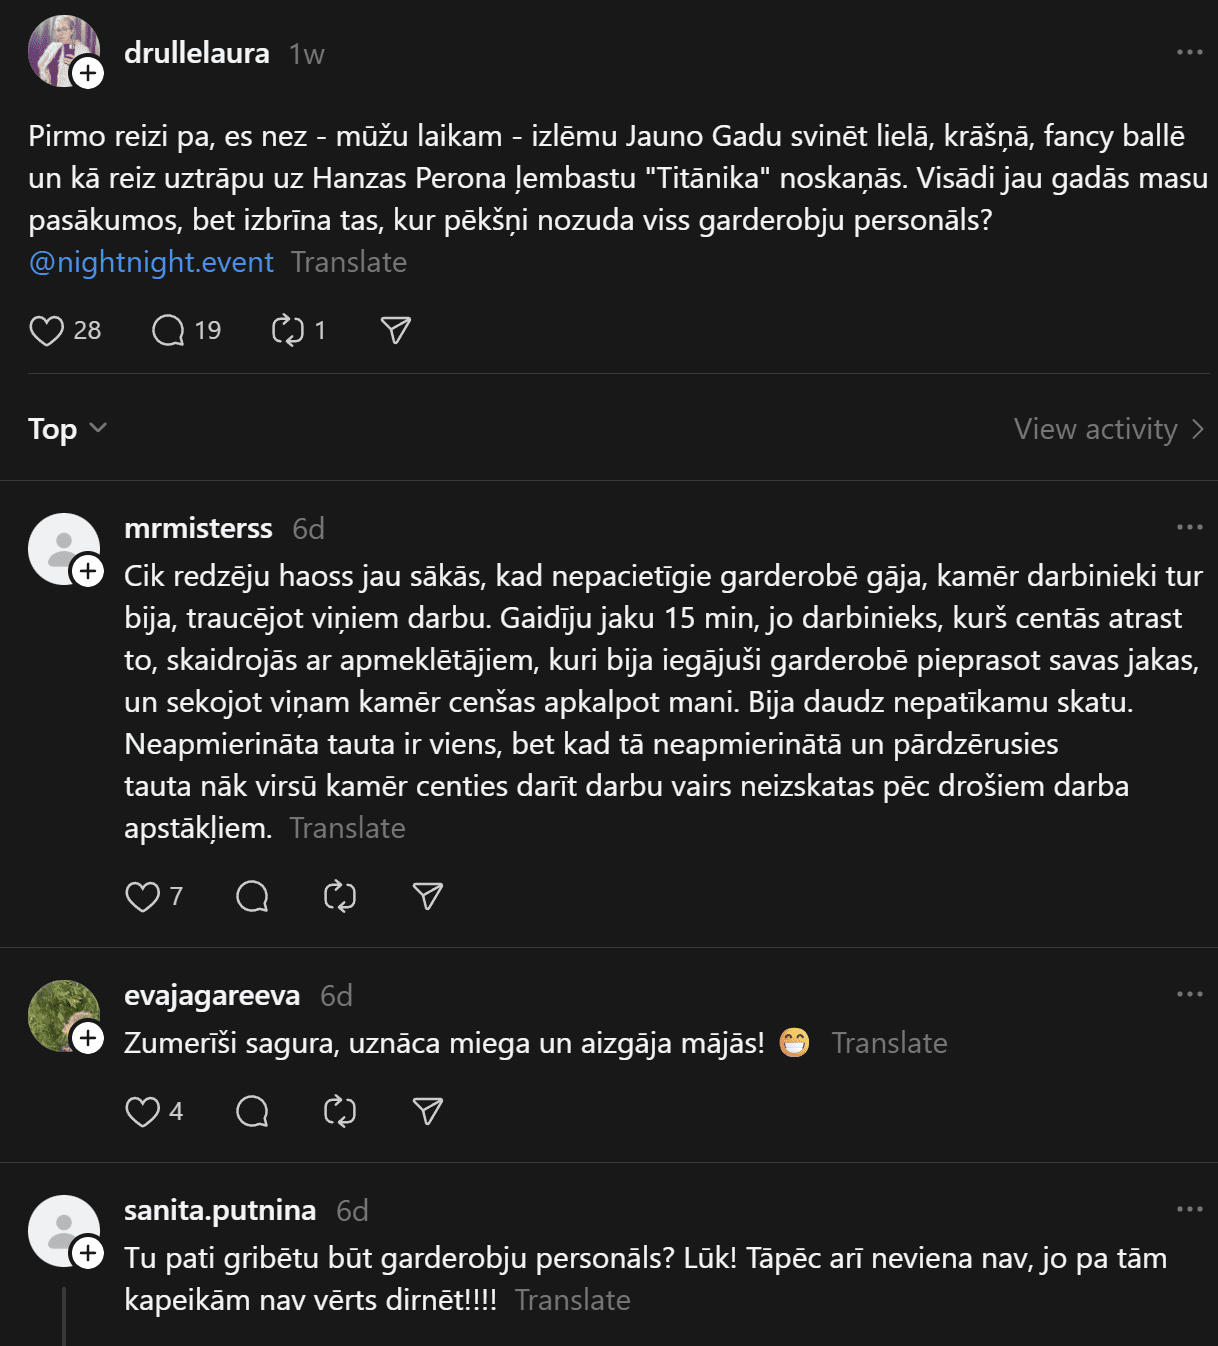Screen dimensions: 1218x1346
Task: Reply to mrmisterss's comment
Action: coord(252,897)
